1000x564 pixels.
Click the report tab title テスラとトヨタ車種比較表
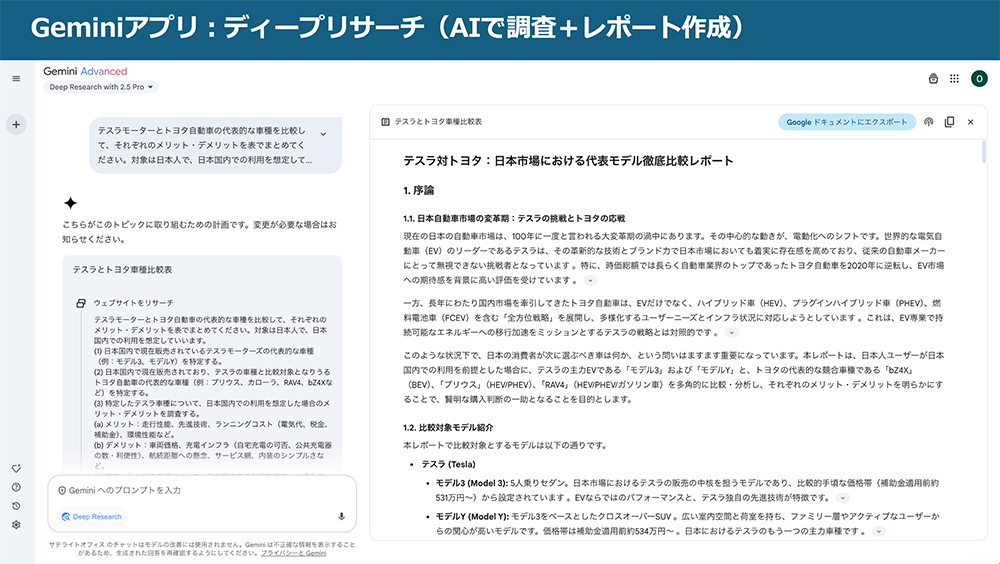(438, 122)
